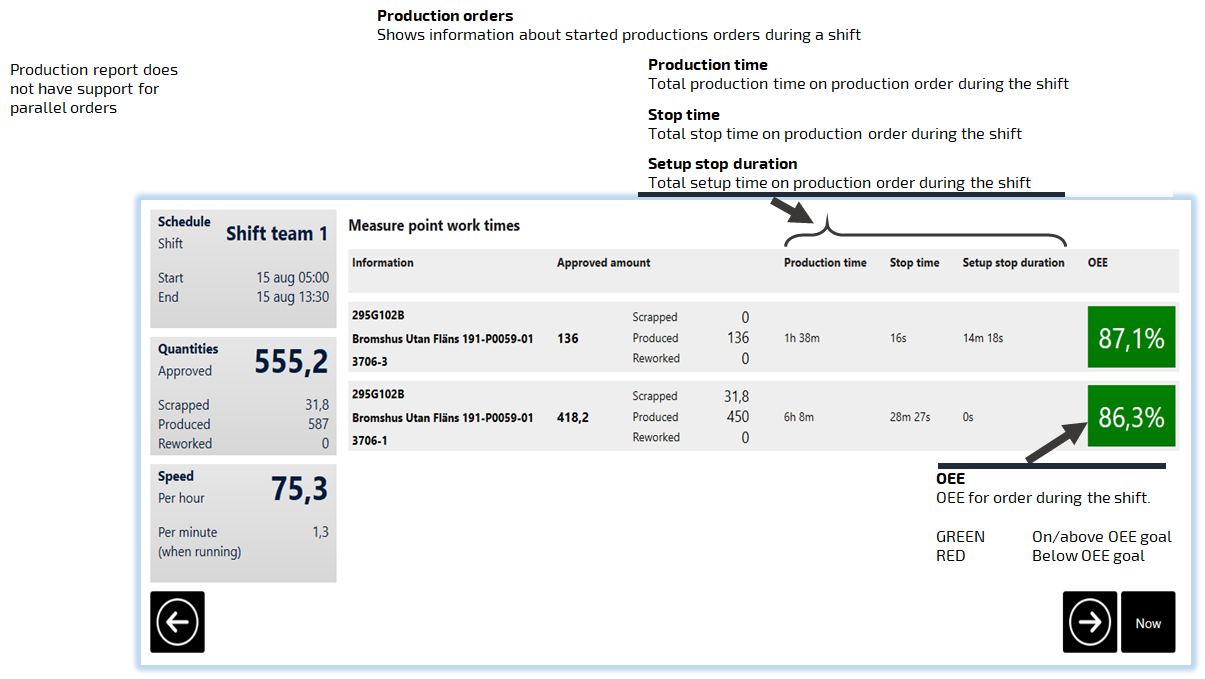Click the Production time column header
Screen dimensions: 1205x679
(824, 263)
